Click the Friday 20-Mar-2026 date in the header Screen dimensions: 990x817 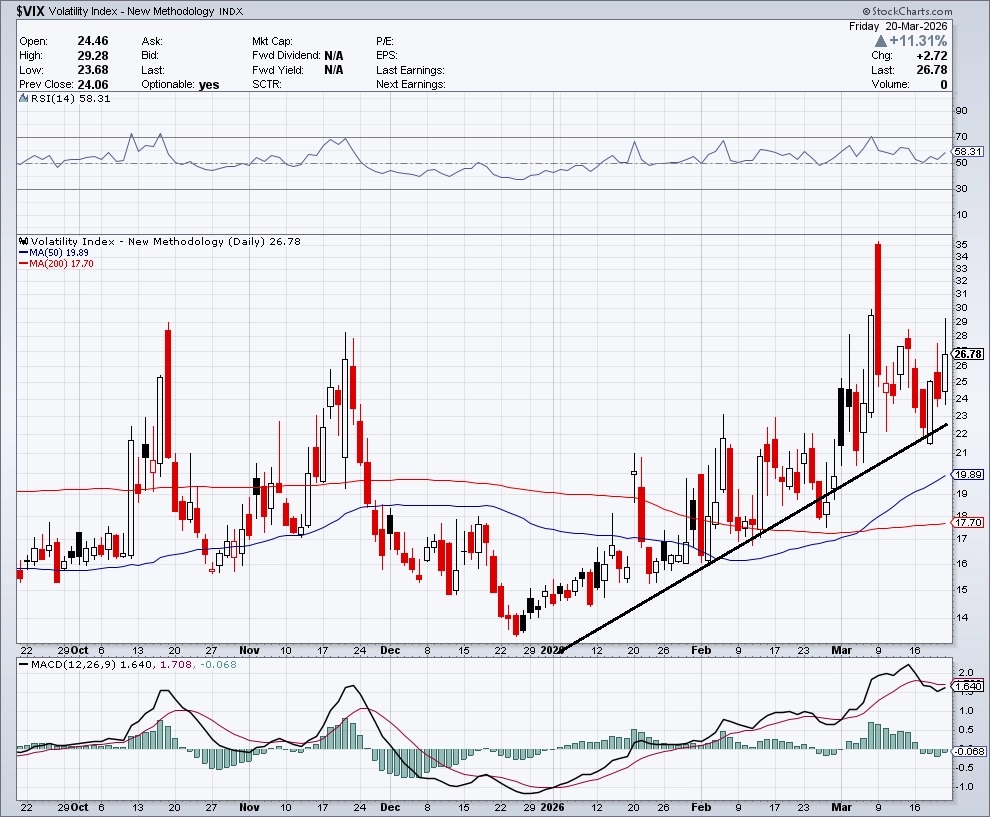click(x=912, y=27)
